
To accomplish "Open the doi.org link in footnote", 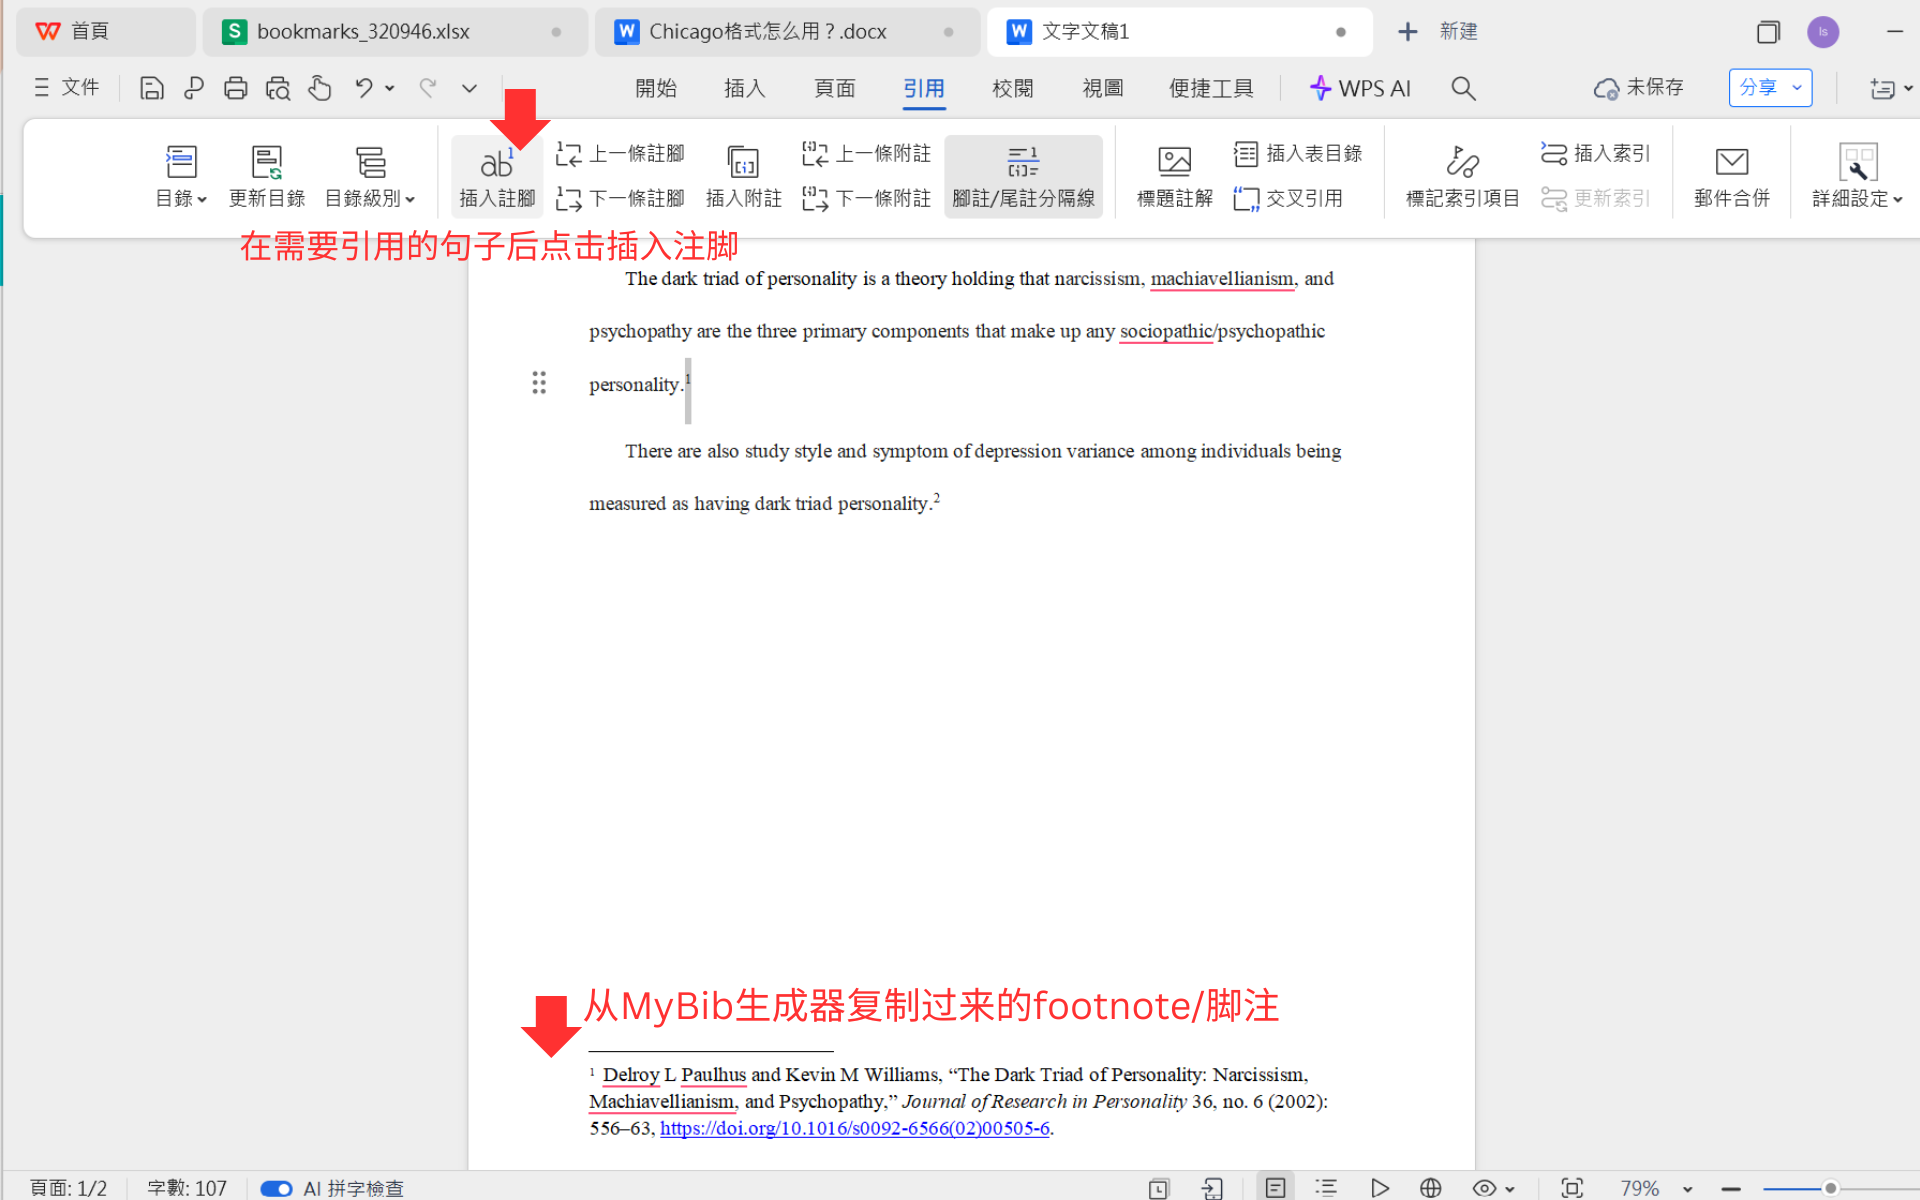I will [854, 1128].
